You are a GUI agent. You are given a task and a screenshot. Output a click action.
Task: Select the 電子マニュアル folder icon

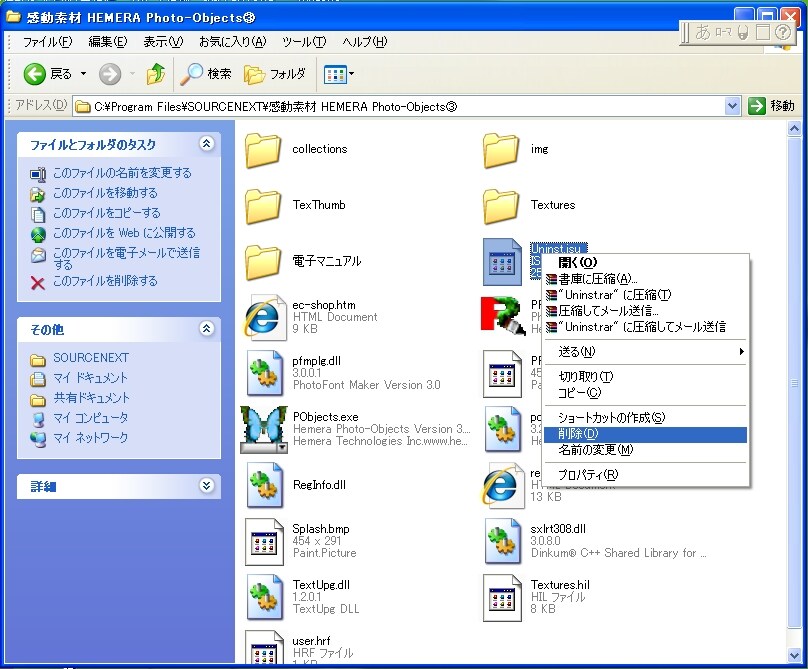(x=263, y=262)
